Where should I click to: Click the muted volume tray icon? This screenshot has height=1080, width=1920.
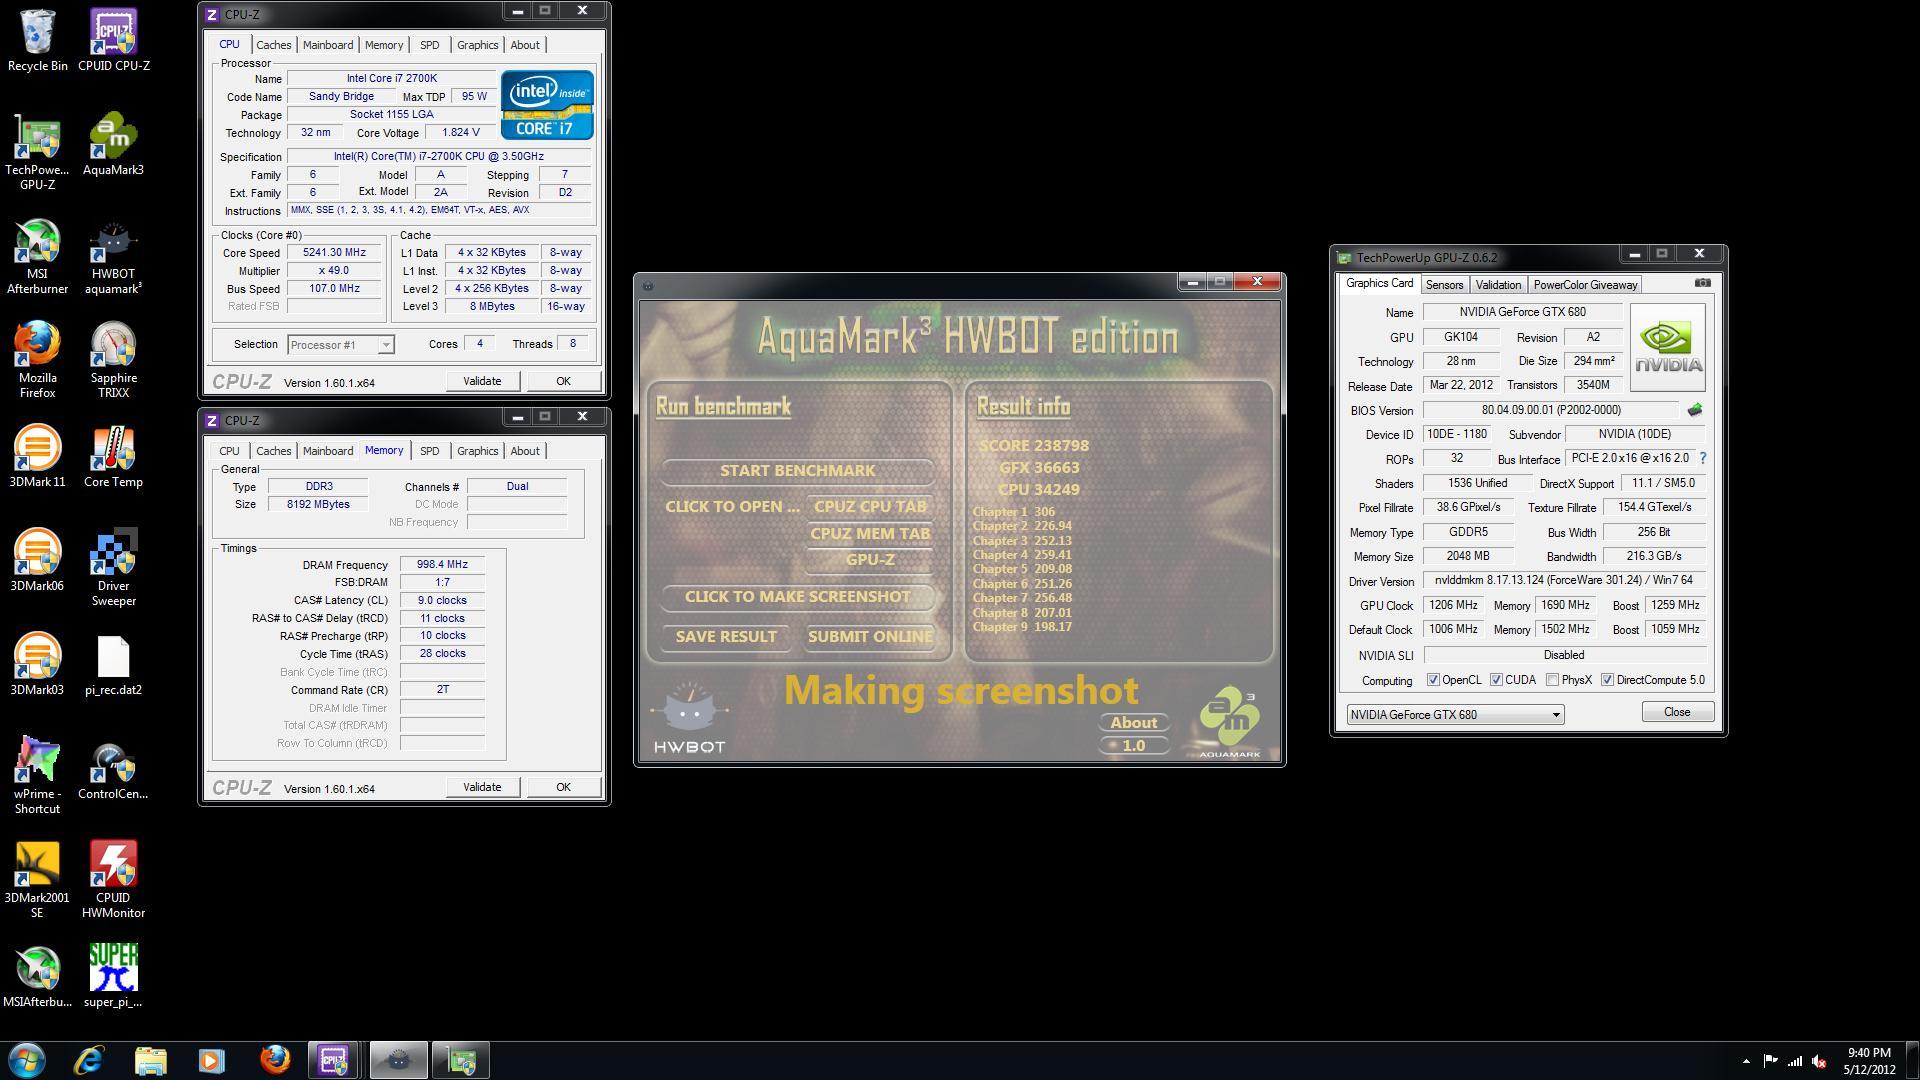[1819, 1062]
